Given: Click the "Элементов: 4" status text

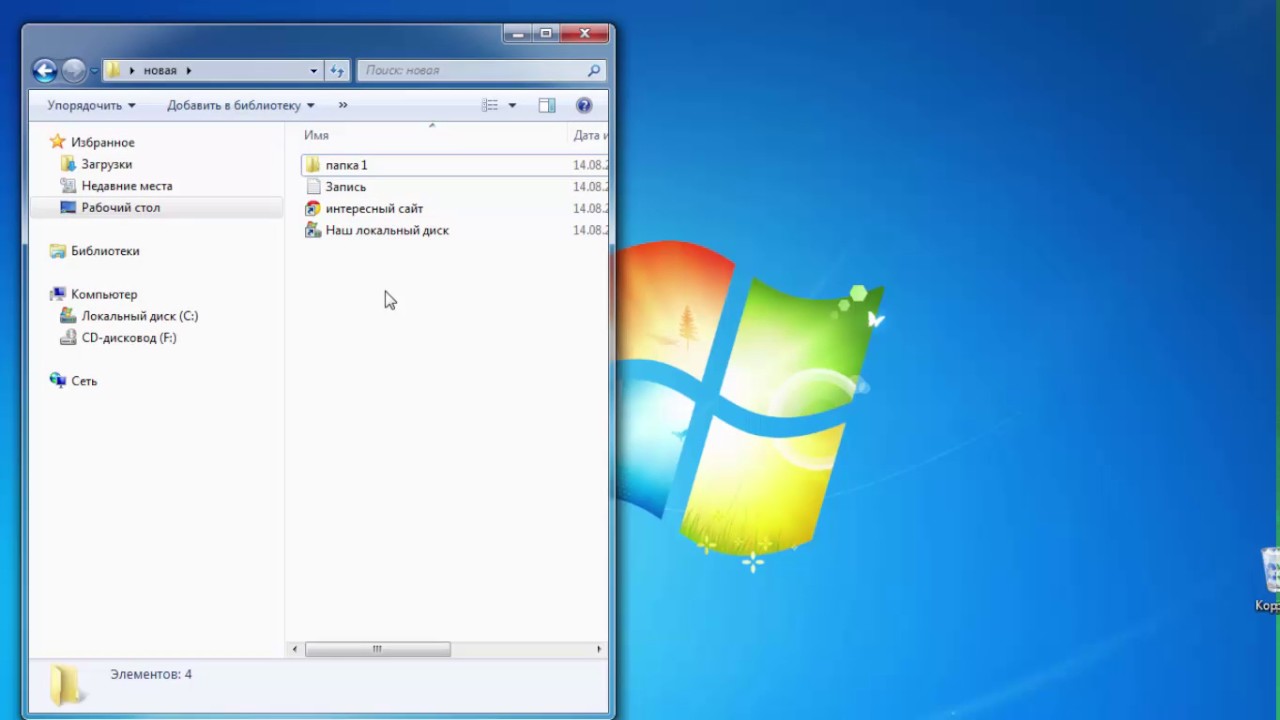Looking at the screenshot, I should coord(151,675).
